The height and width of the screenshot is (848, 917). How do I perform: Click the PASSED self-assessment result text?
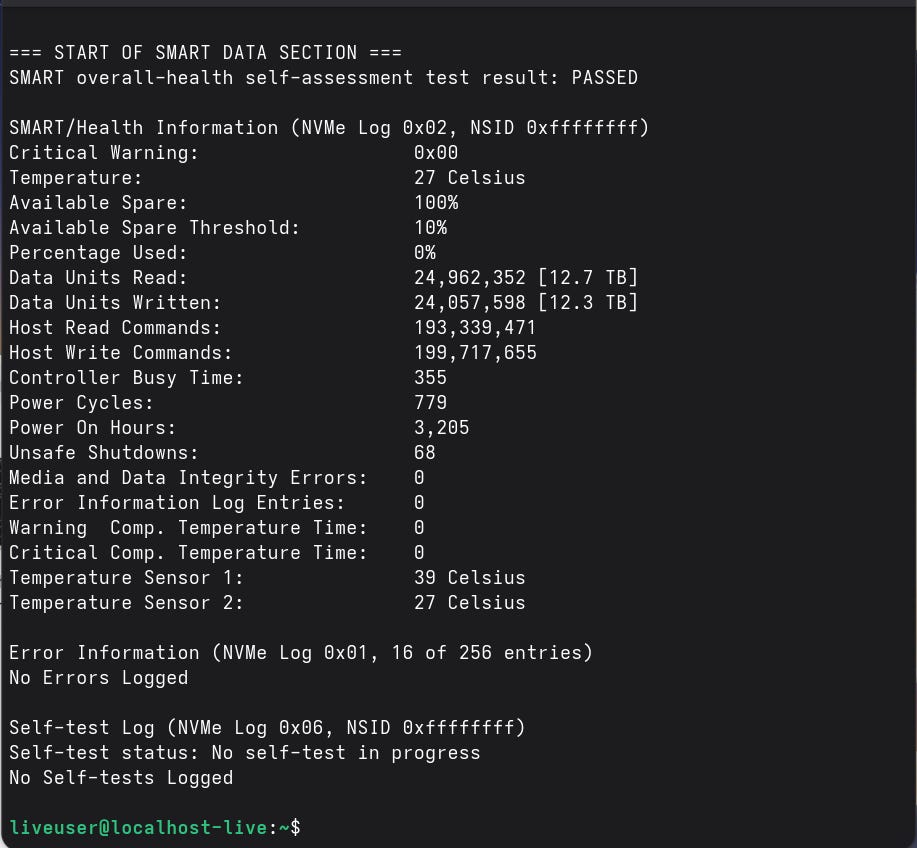[604, 78]
